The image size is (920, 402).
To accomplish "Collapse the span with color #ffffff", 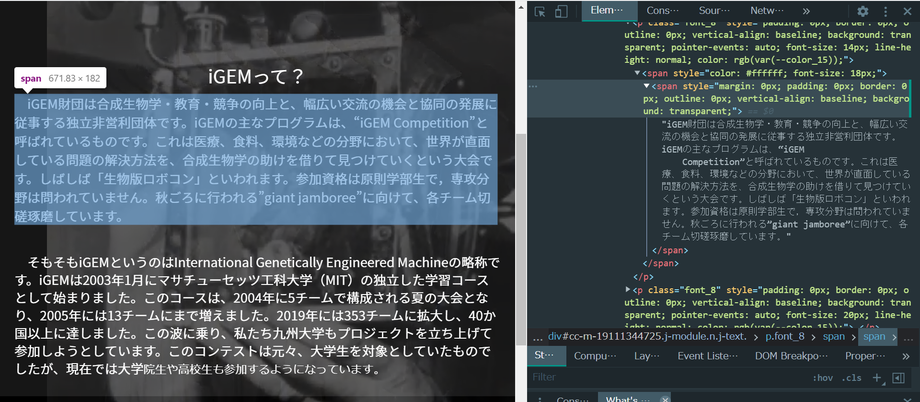I will (638, 73).
